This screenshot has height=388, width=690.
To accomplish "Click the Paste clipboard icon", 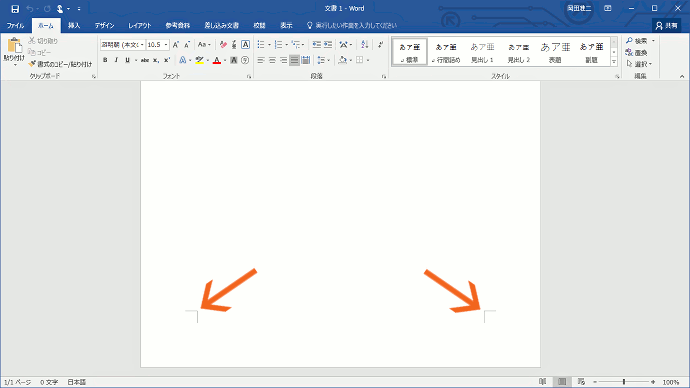I will tap(14, 46).
